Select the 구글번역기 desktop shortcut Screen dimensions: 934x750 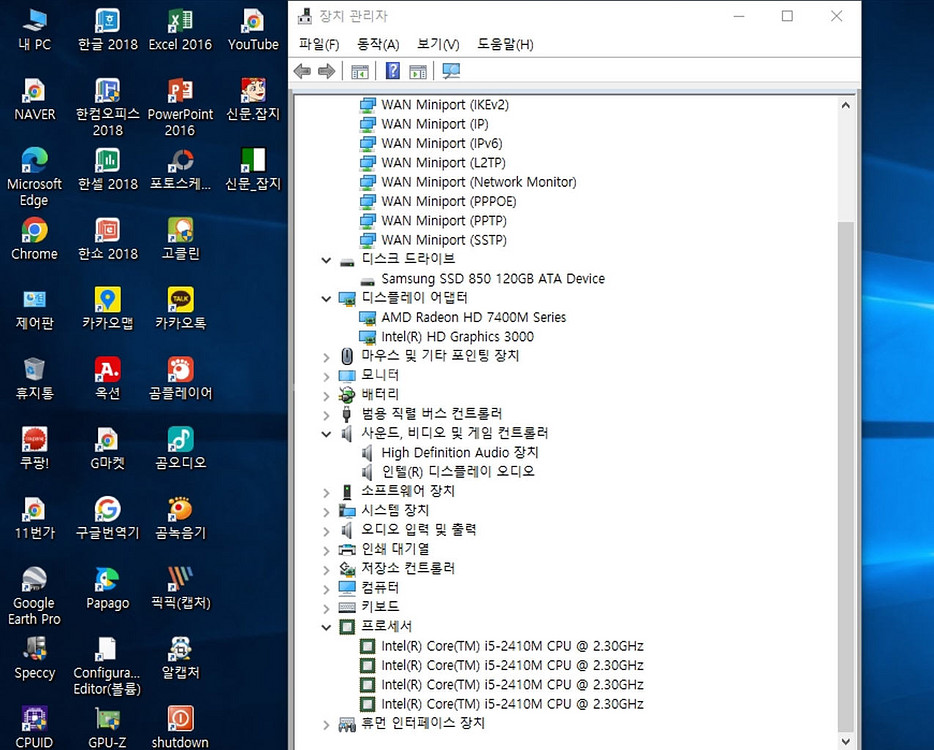coord(108,518)
